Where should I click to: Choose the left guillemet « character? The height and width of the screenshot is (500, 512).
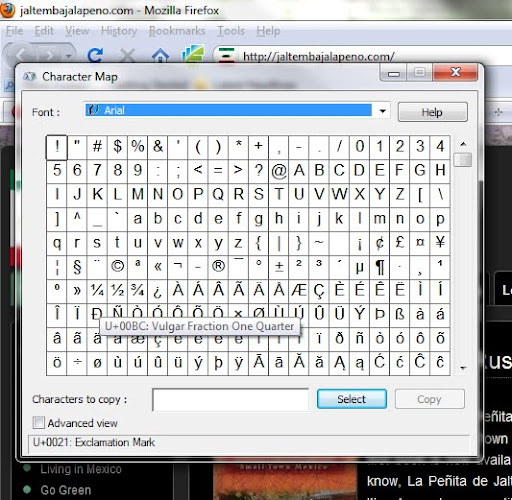tap(158, 267)
